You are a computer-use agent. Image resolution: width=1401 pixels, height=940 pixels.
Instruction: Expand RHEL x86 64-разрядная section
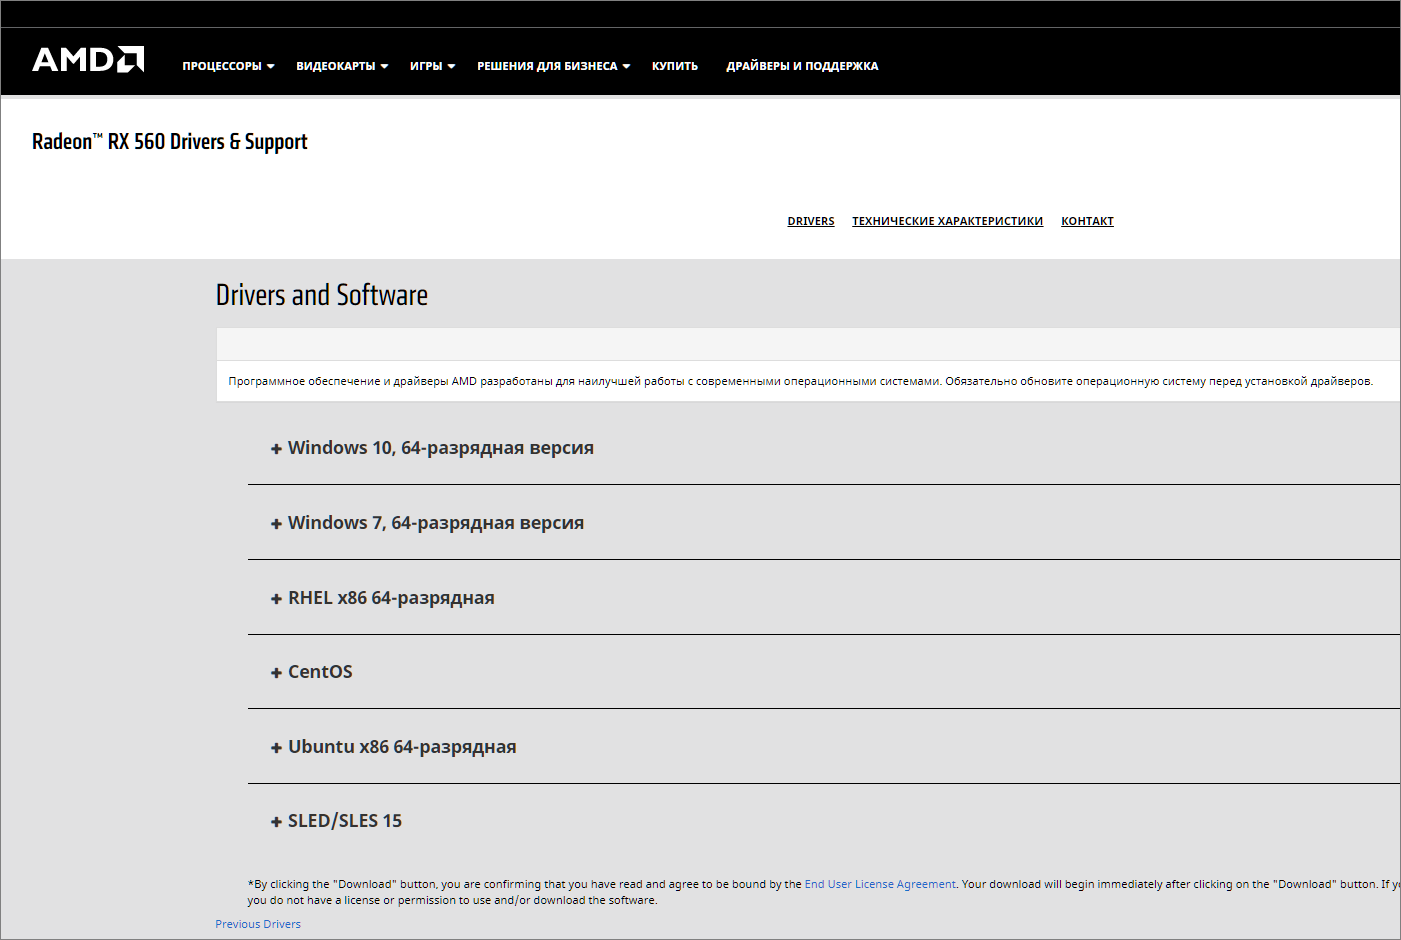coord(382,598)
